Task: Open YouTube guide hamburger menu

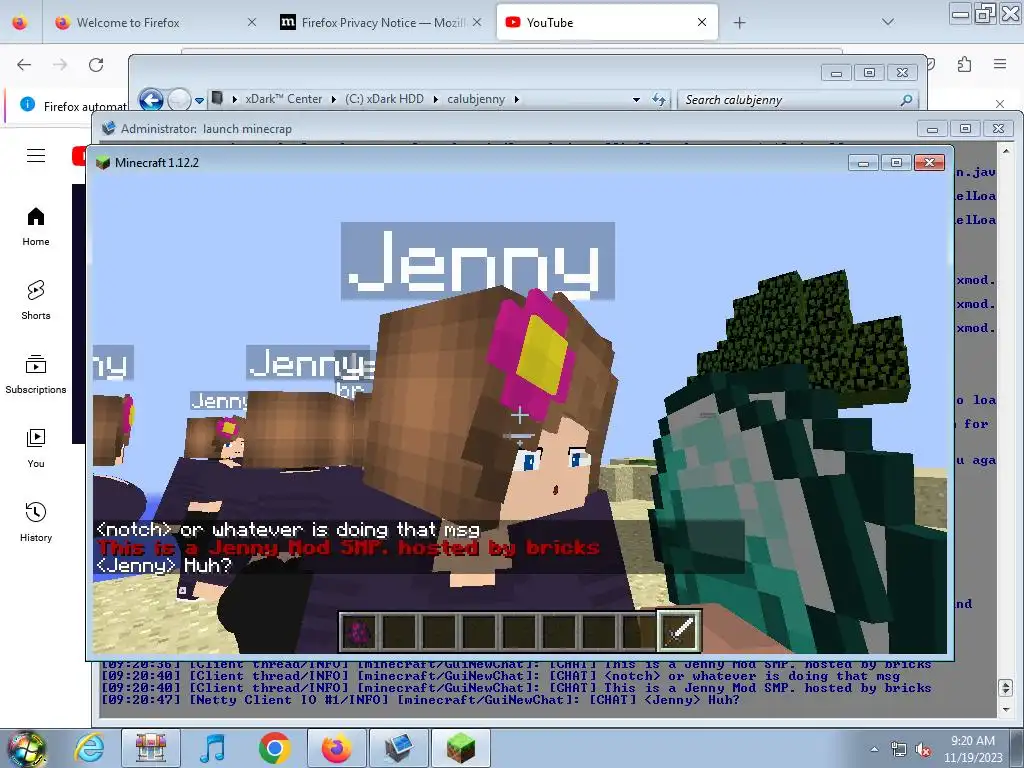Action: [36, 155]
